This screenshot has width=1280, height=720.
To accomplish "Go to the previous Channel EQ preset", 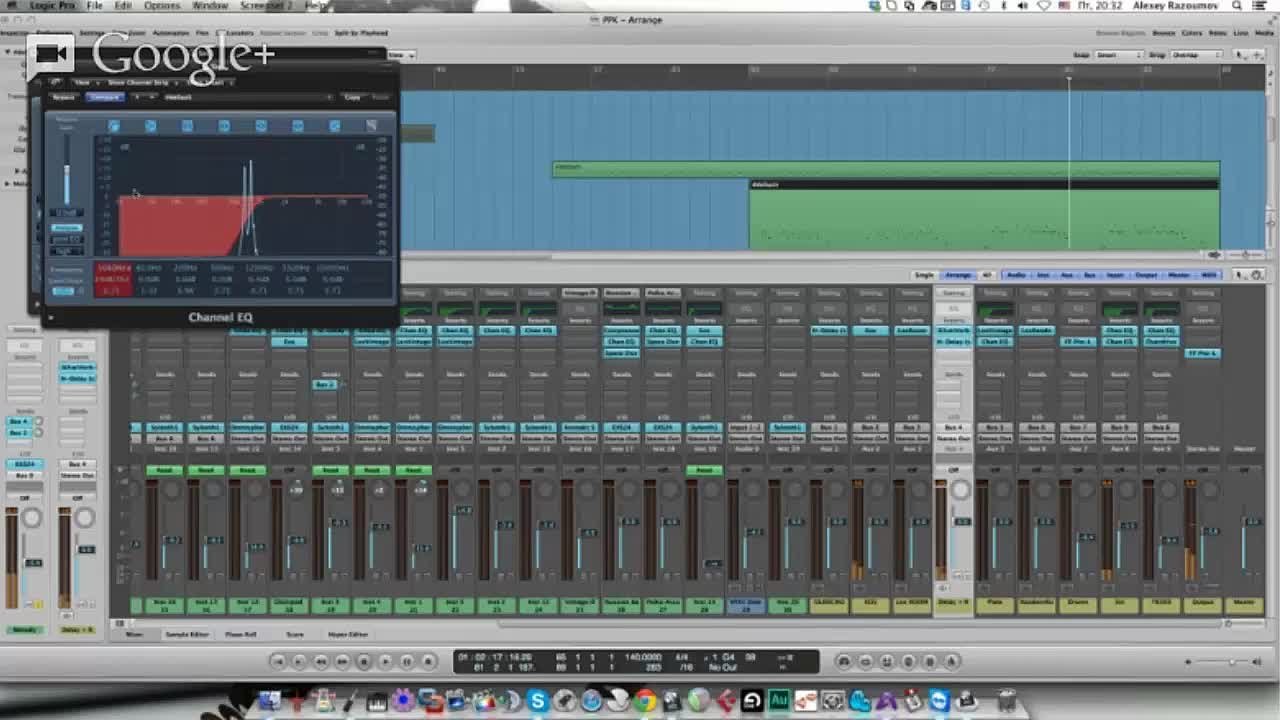I will tap(137, 97).
